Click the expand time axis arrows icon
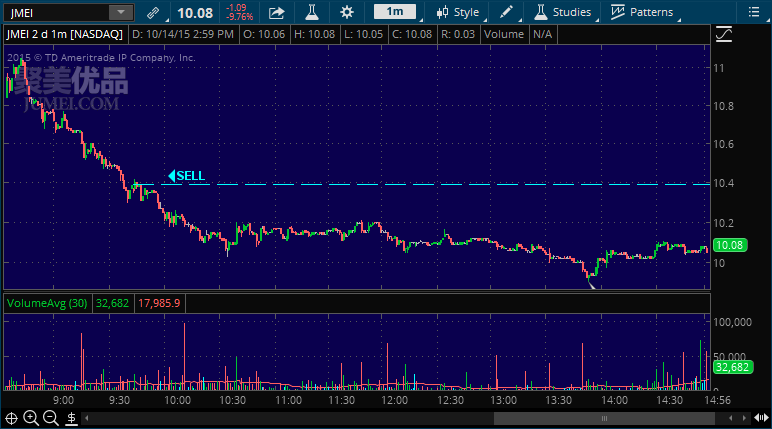Viewport: 772px width, 429px height. point(761,419)
